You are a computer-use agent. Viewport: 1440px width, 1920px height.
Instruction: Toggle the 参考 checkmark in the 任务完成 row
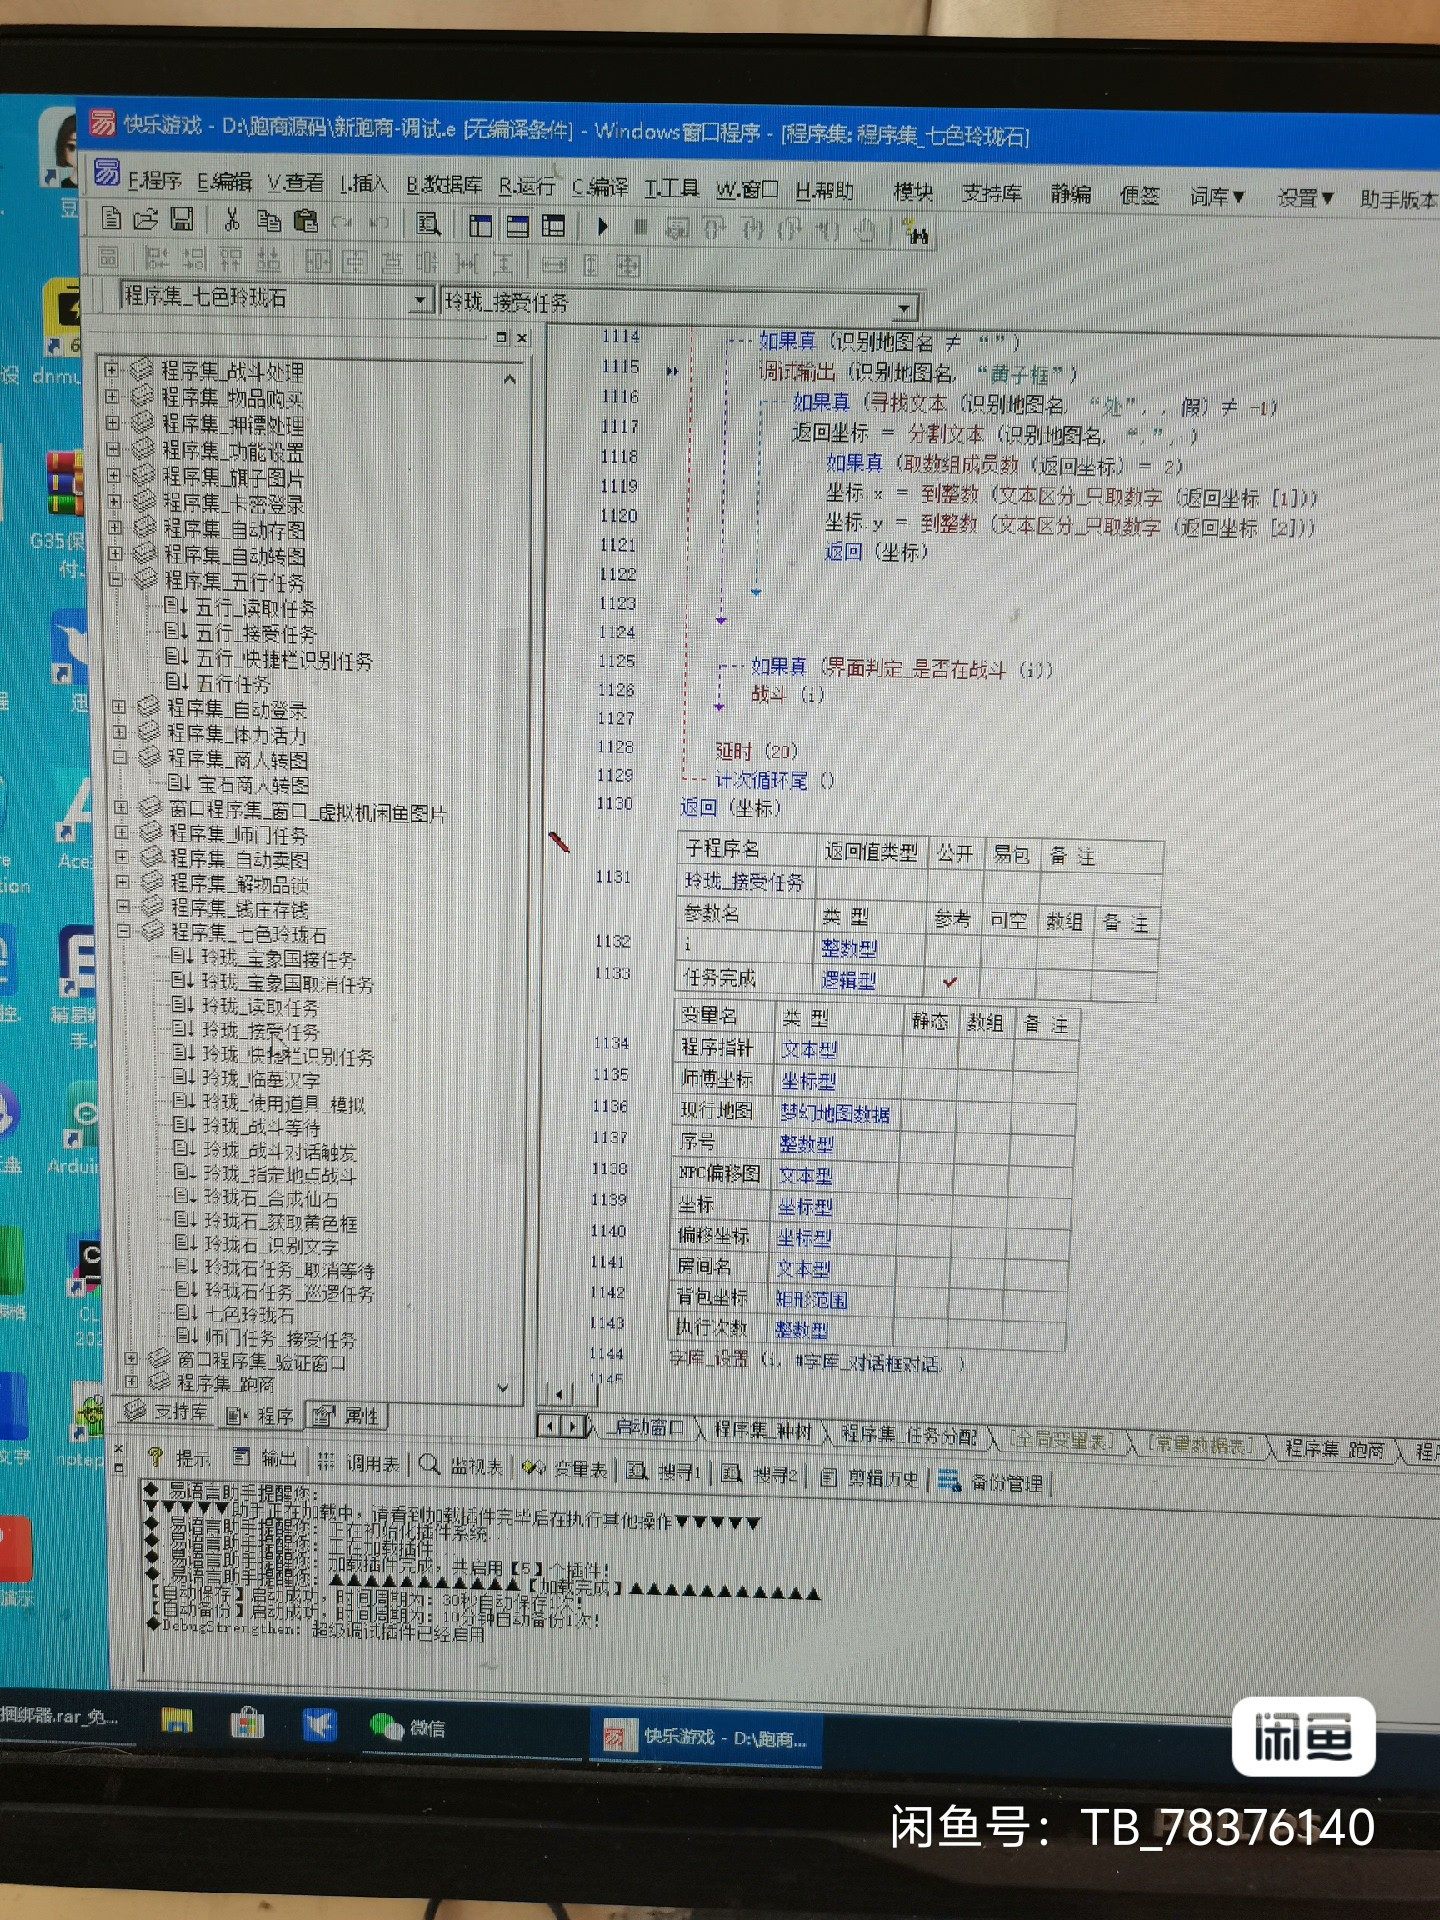pos(950,982)
